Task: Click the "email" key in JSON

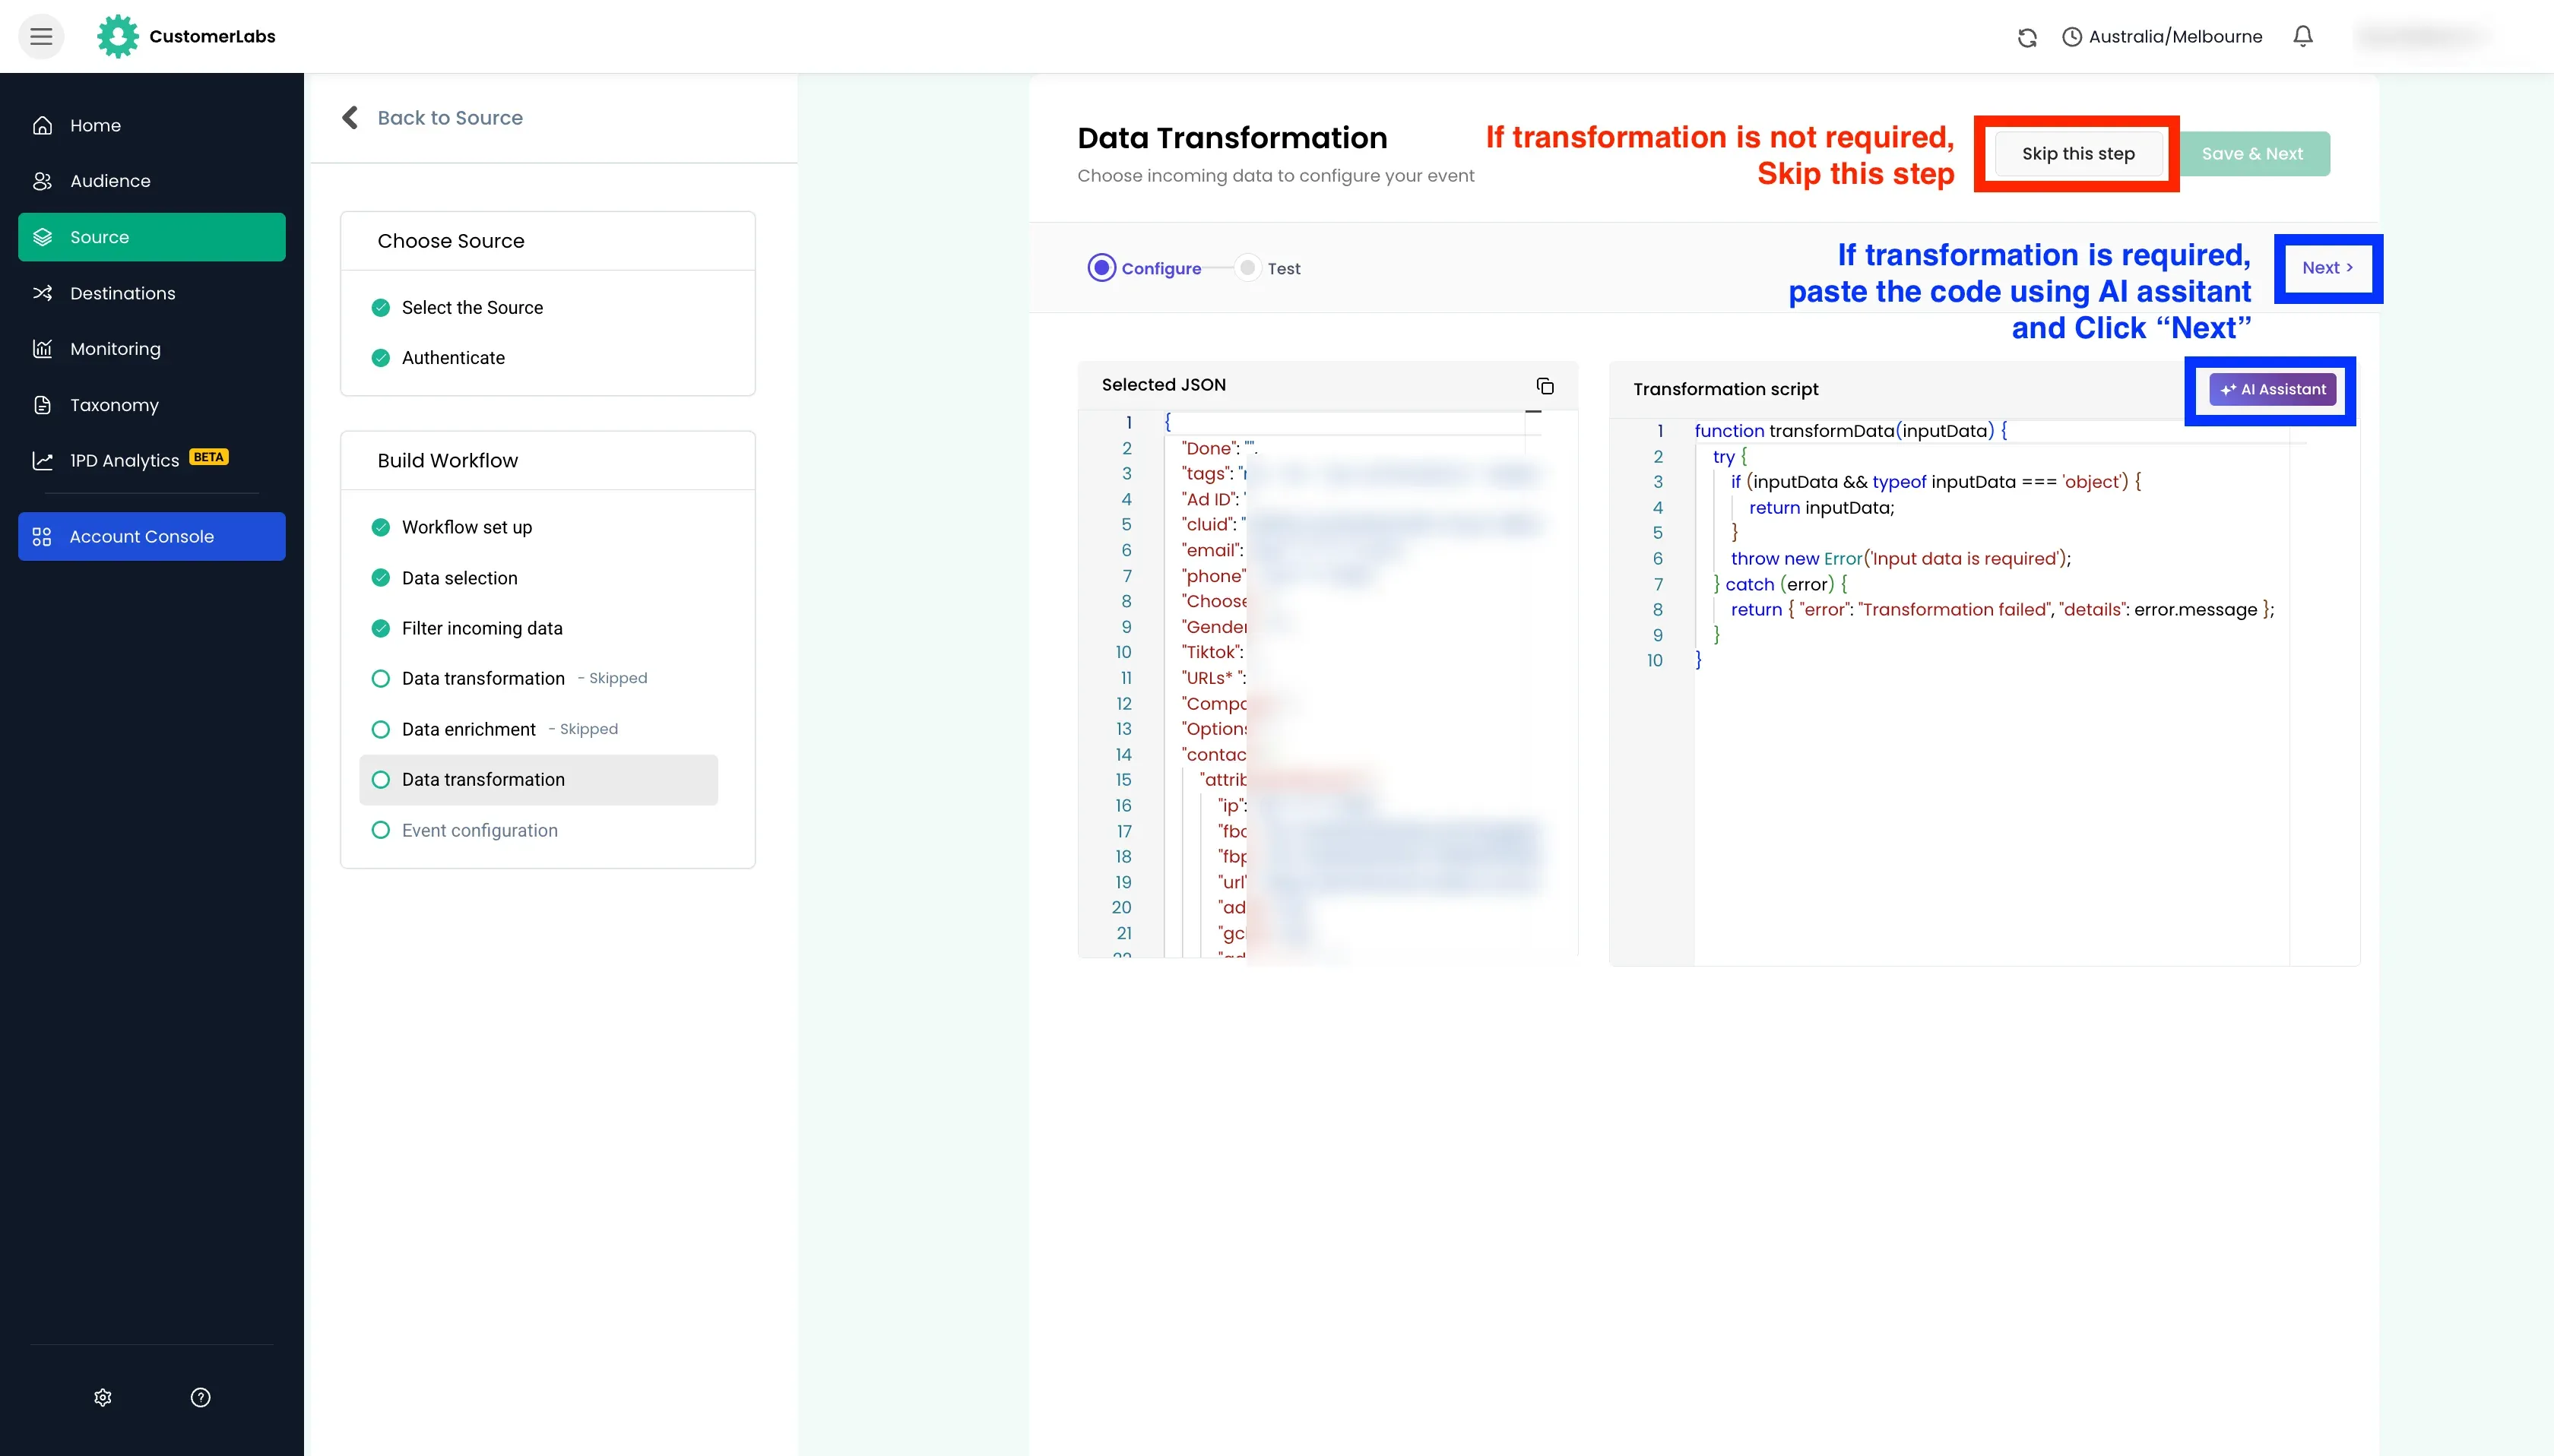Action: (1211, 551)
